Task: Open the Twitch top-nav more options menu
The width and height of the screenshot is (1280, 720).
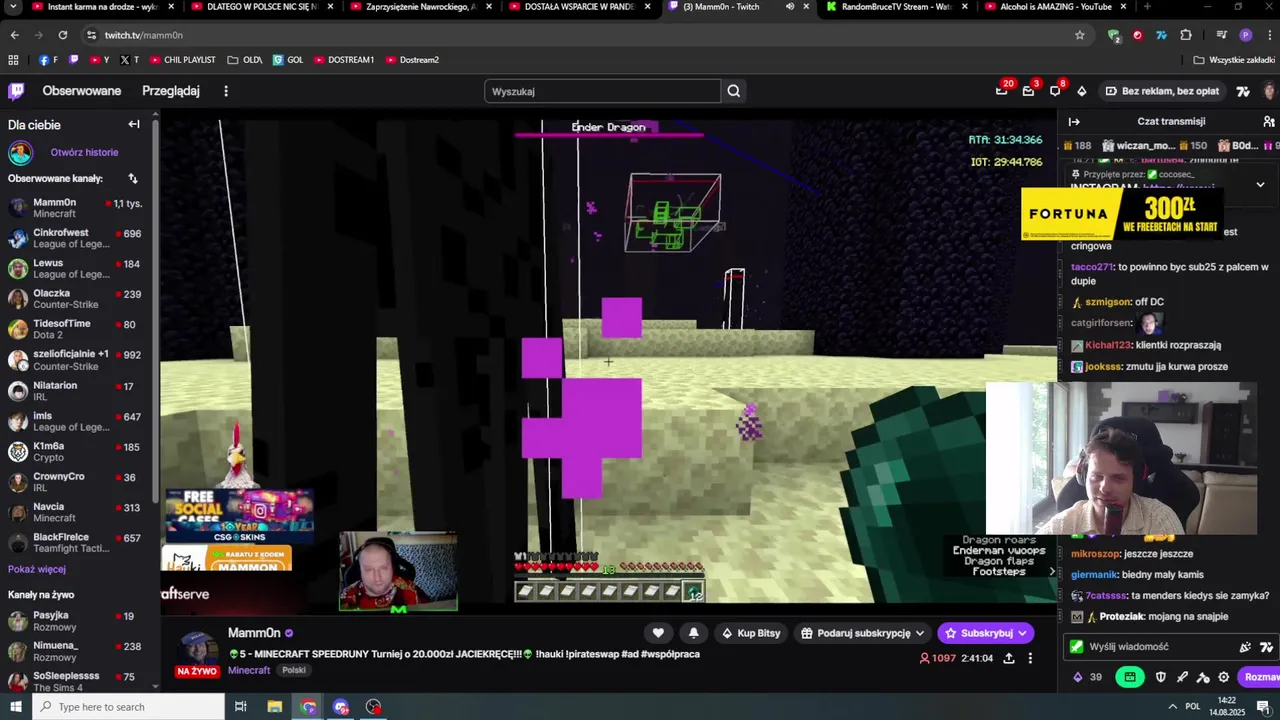Action: (x=226, y=91)
